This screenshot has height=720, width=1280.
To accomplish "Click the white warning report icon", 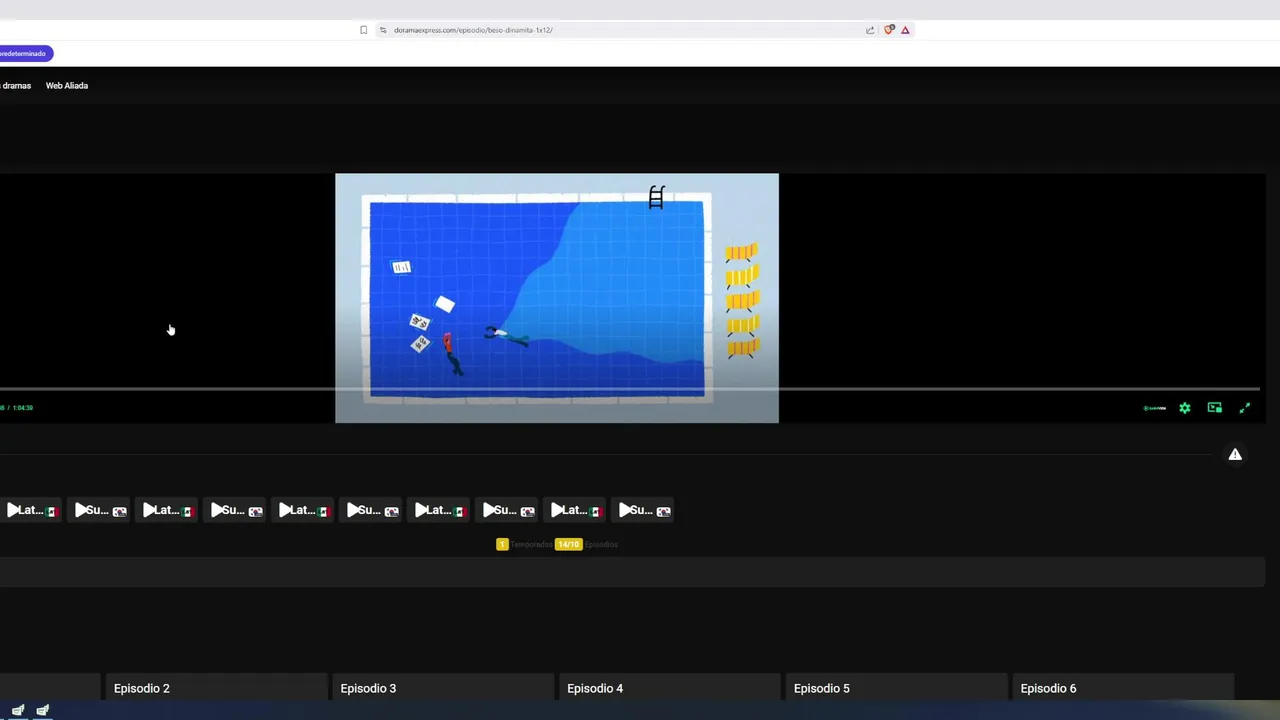I will (x=1235, y=455).
